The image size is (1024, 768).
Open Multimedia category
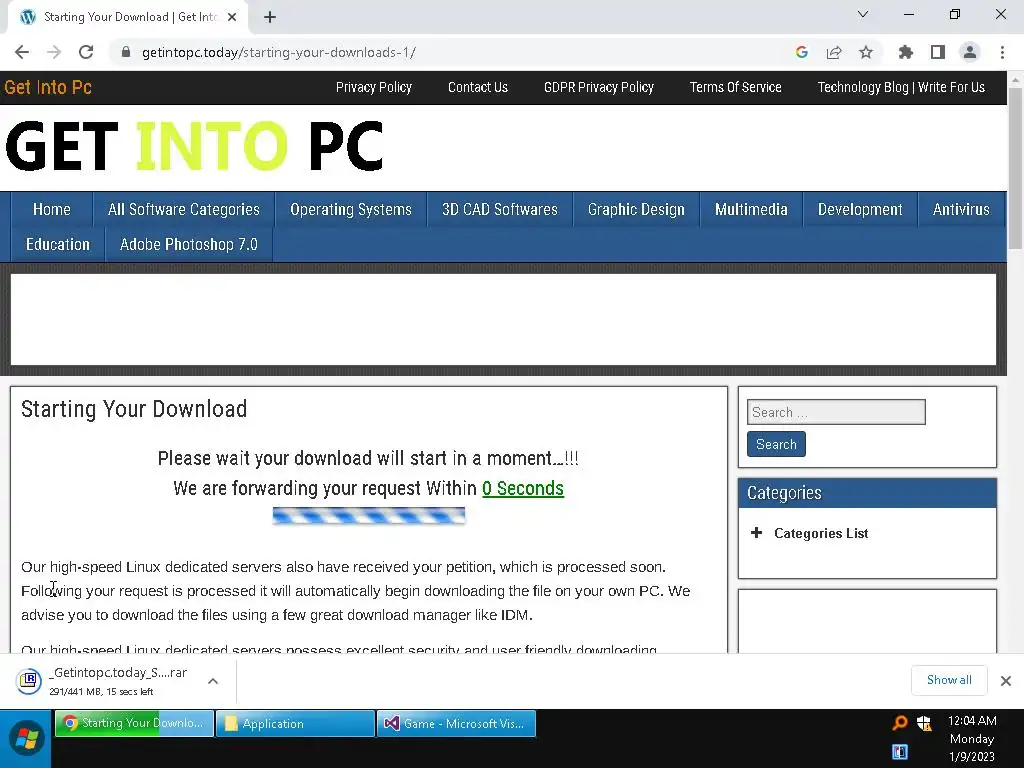click(x=751, y=210)
